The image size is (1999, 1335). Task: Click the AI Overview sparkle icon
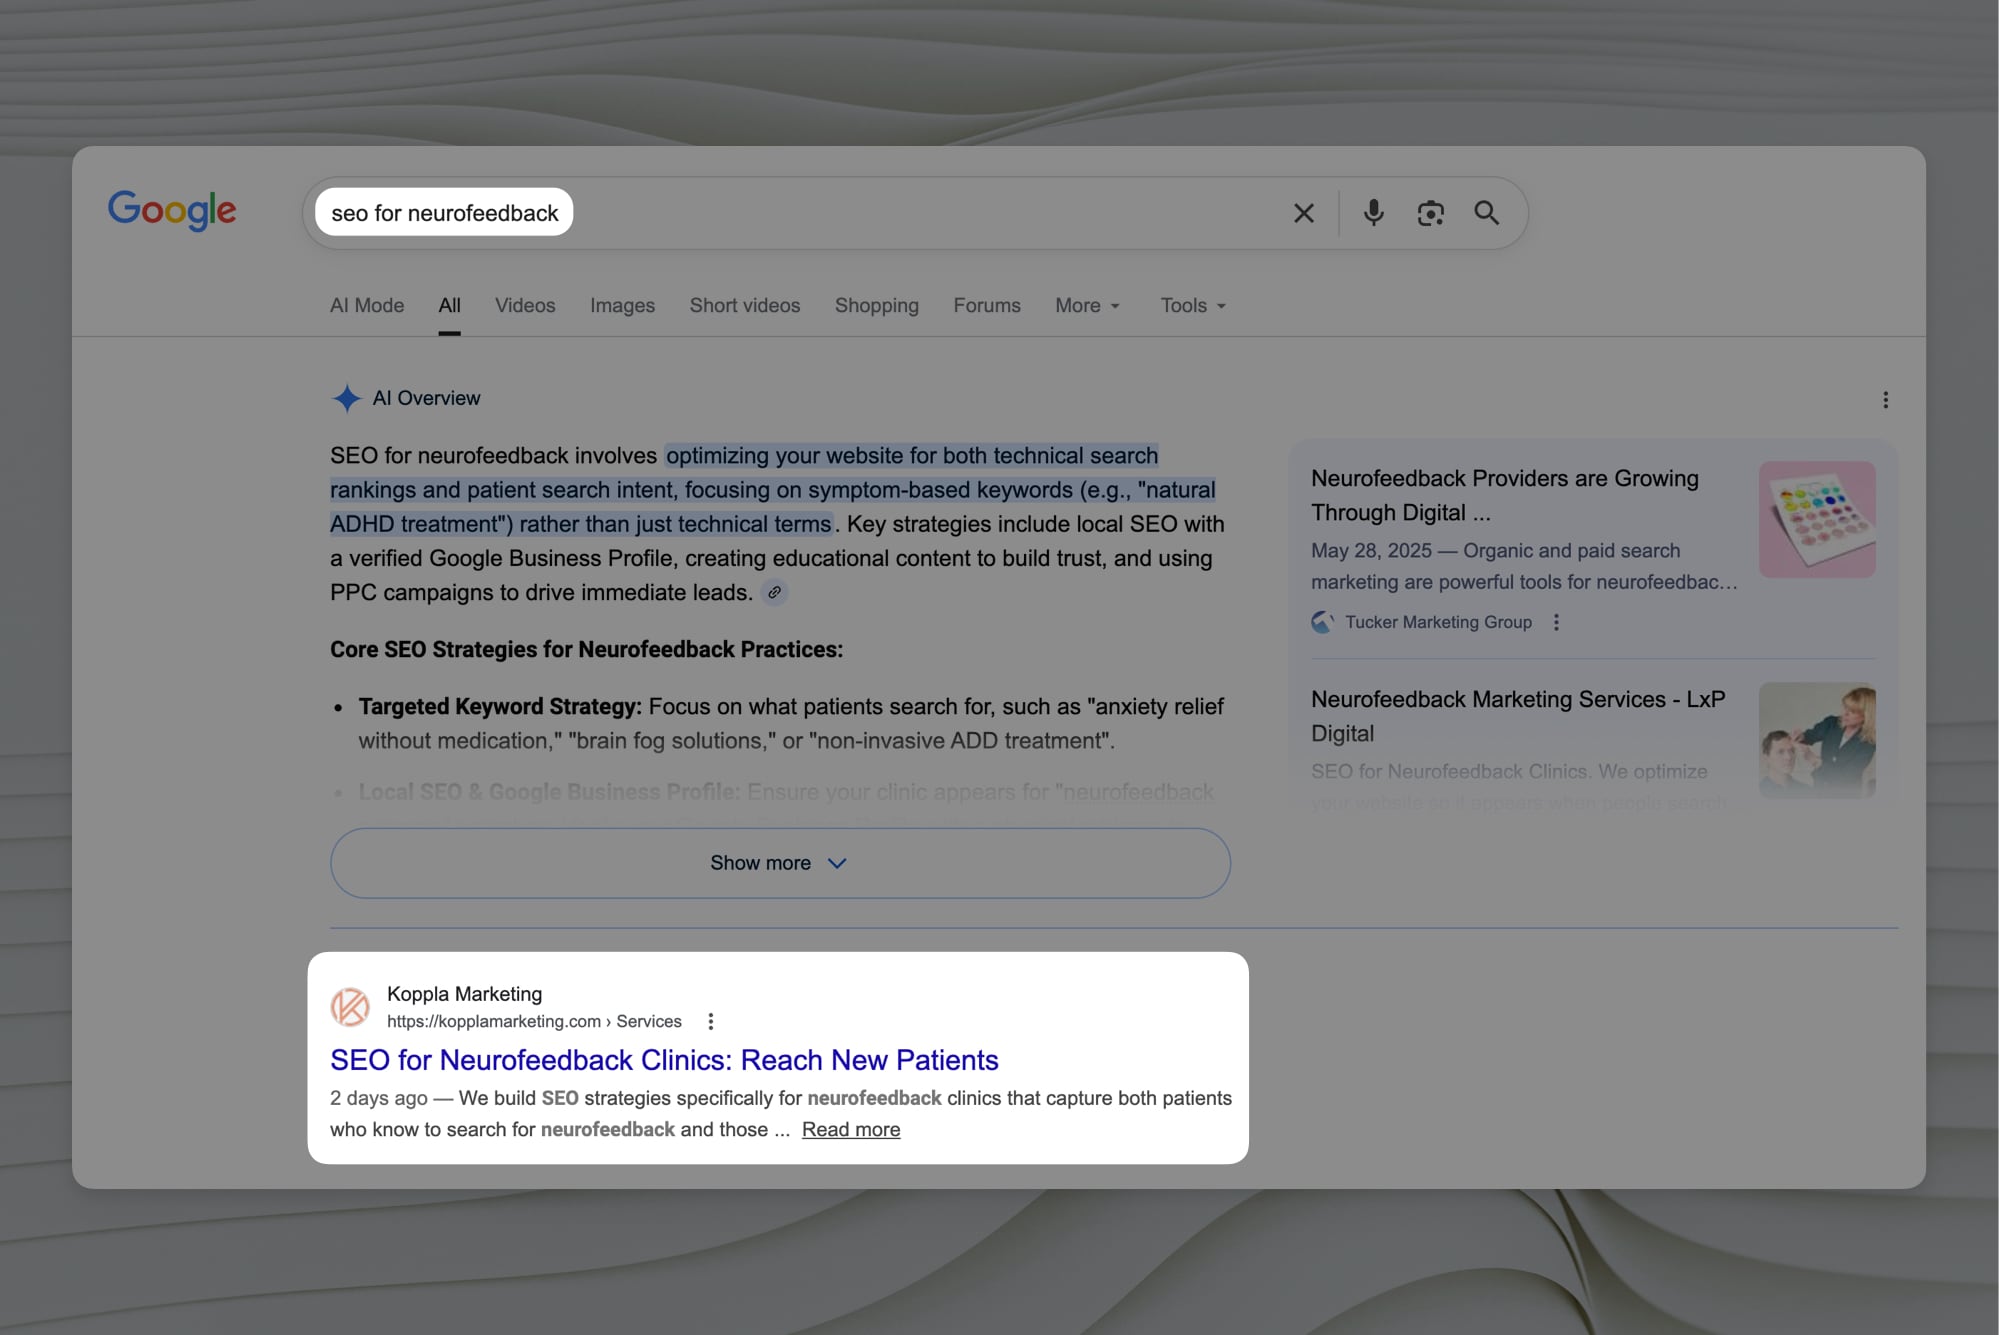click(346, 398)
